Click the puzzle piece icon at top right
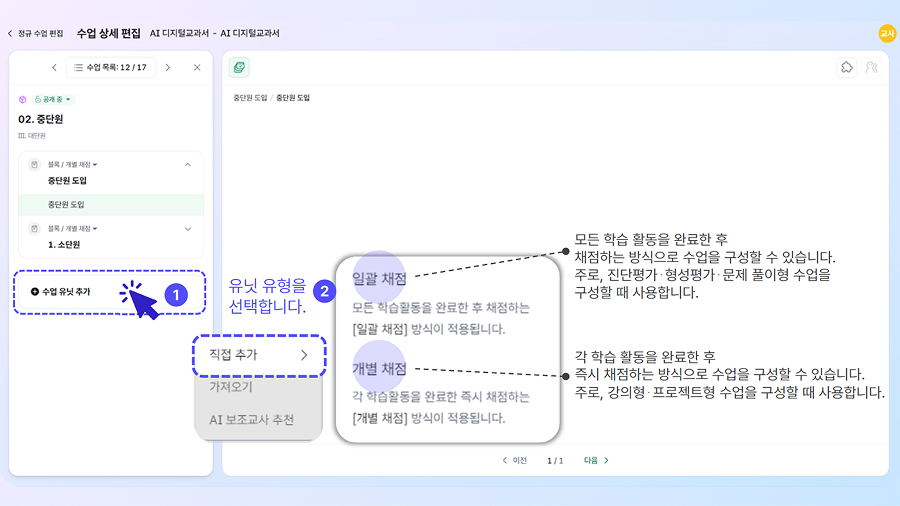This screenshot has width=900, height=506. pos(846,67)
